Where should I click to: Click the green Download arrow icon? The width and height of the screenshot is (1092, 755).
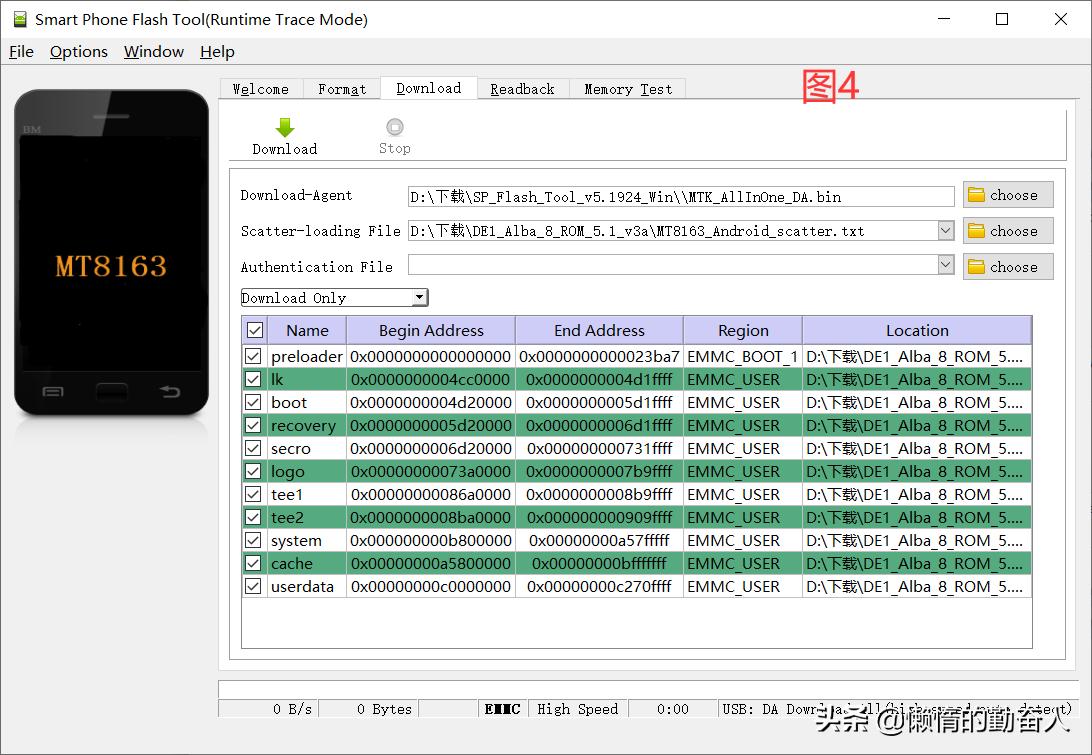[x=285, y=128]
